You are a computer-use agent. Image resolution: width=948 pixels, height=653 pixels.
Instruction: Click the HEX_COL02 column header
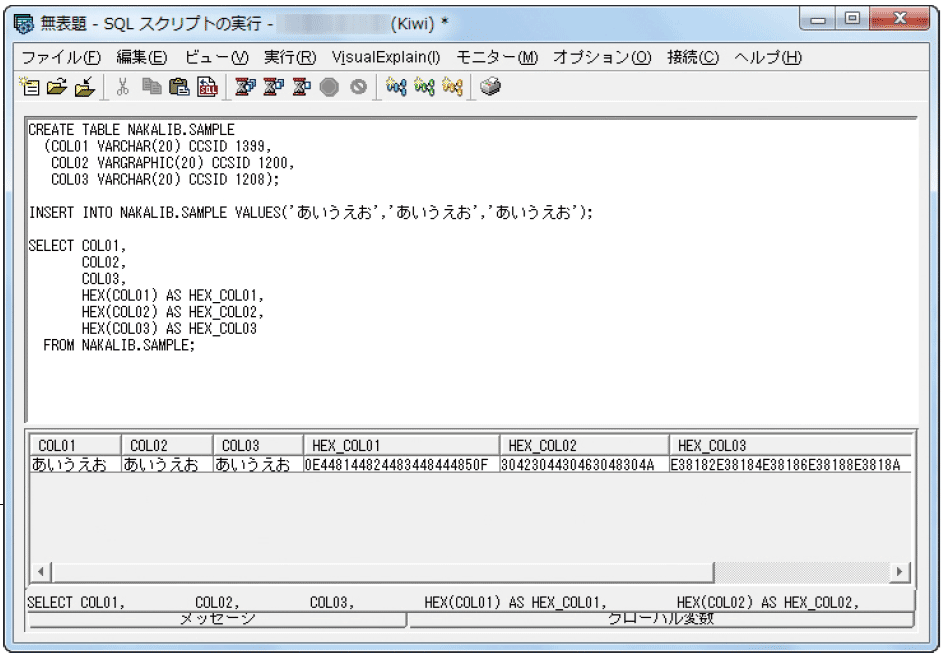point(585,446)
